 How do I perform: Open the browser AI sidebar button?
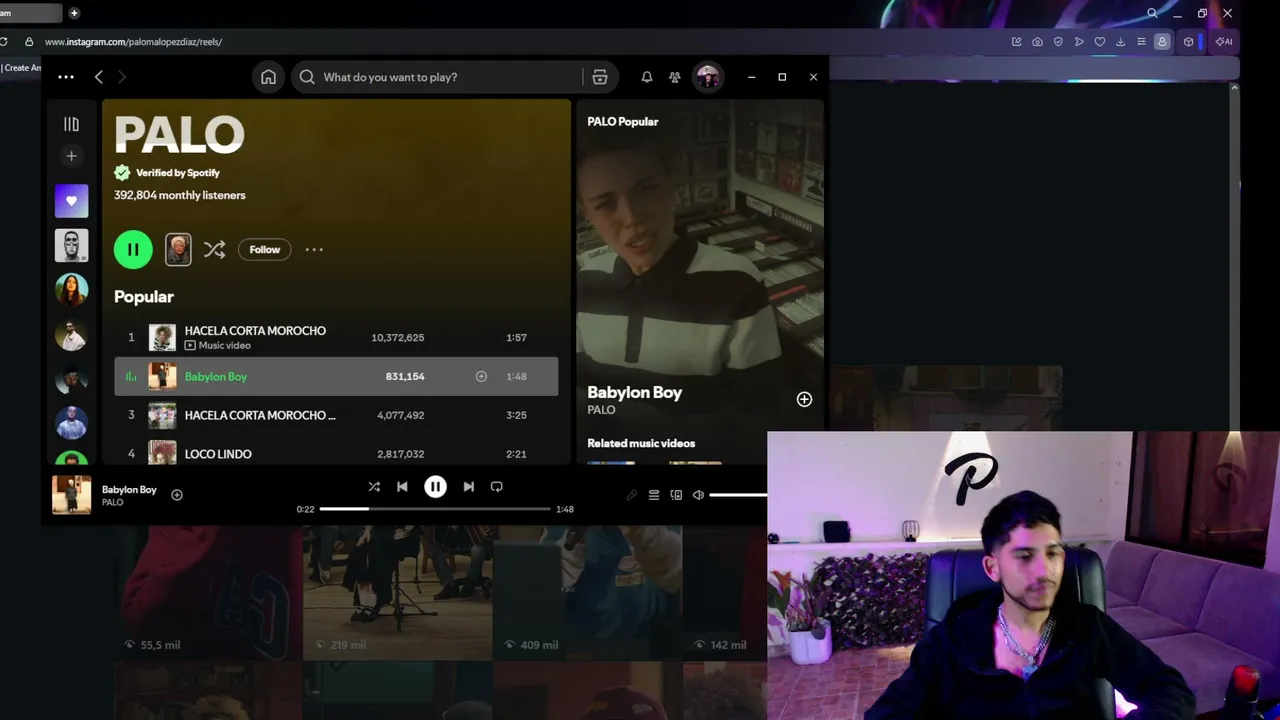[x=1223, y=42]
